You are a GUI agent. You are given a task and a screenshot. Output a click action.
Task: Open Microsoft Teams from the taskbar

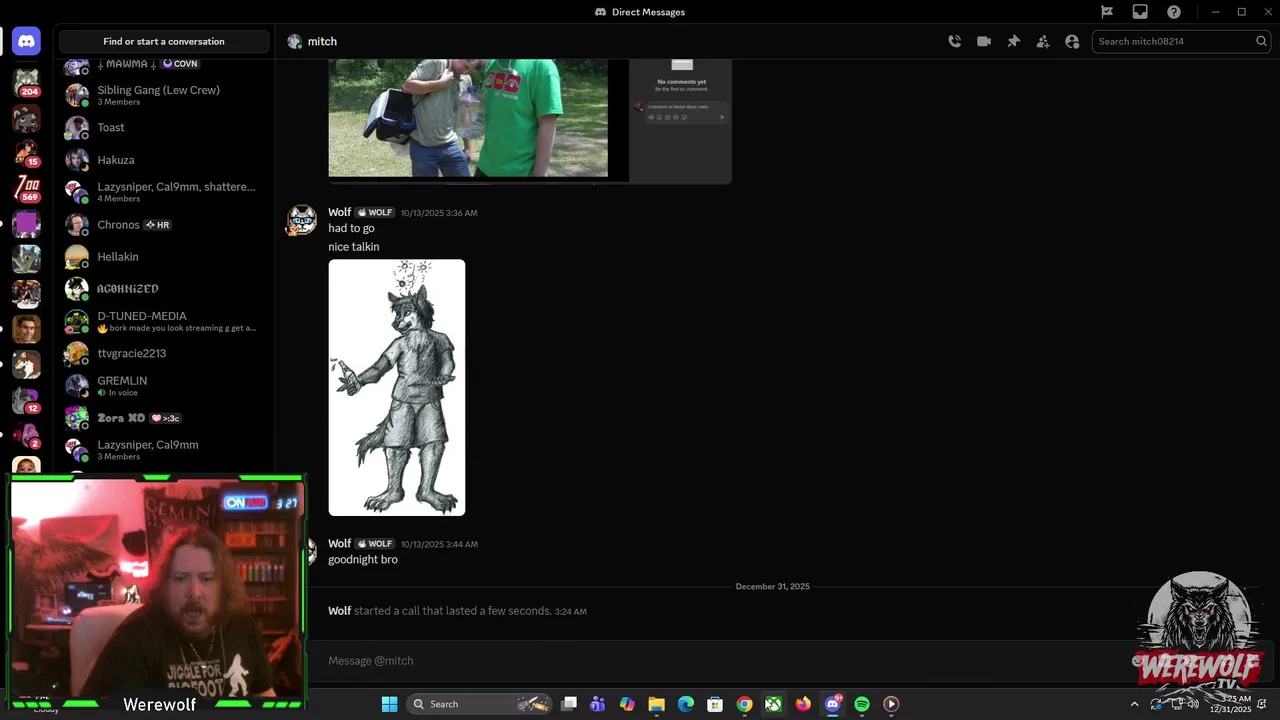point(597,704)
